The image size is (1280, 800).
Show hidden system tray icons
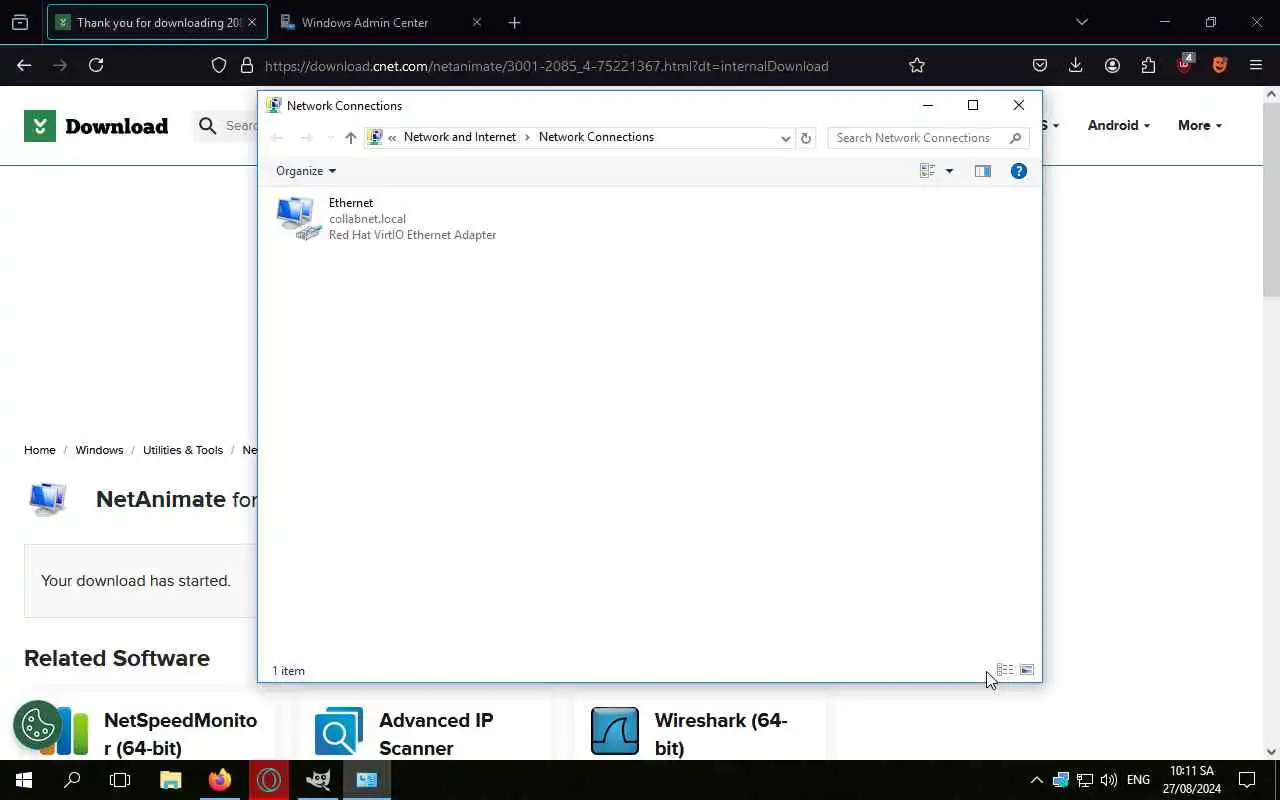click(x=1036, y=780)
